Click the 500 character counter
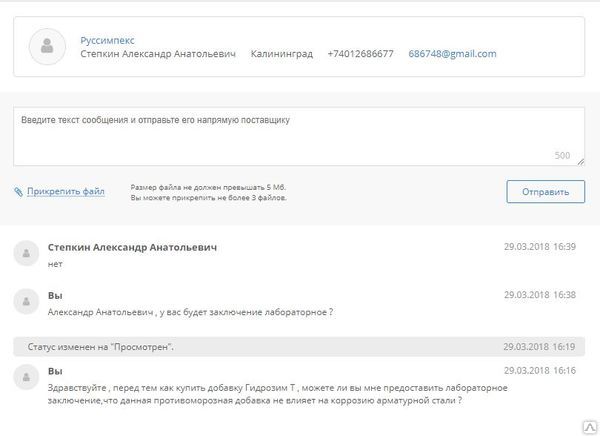This screenshot has width=600, height=436. coord(561,156)
